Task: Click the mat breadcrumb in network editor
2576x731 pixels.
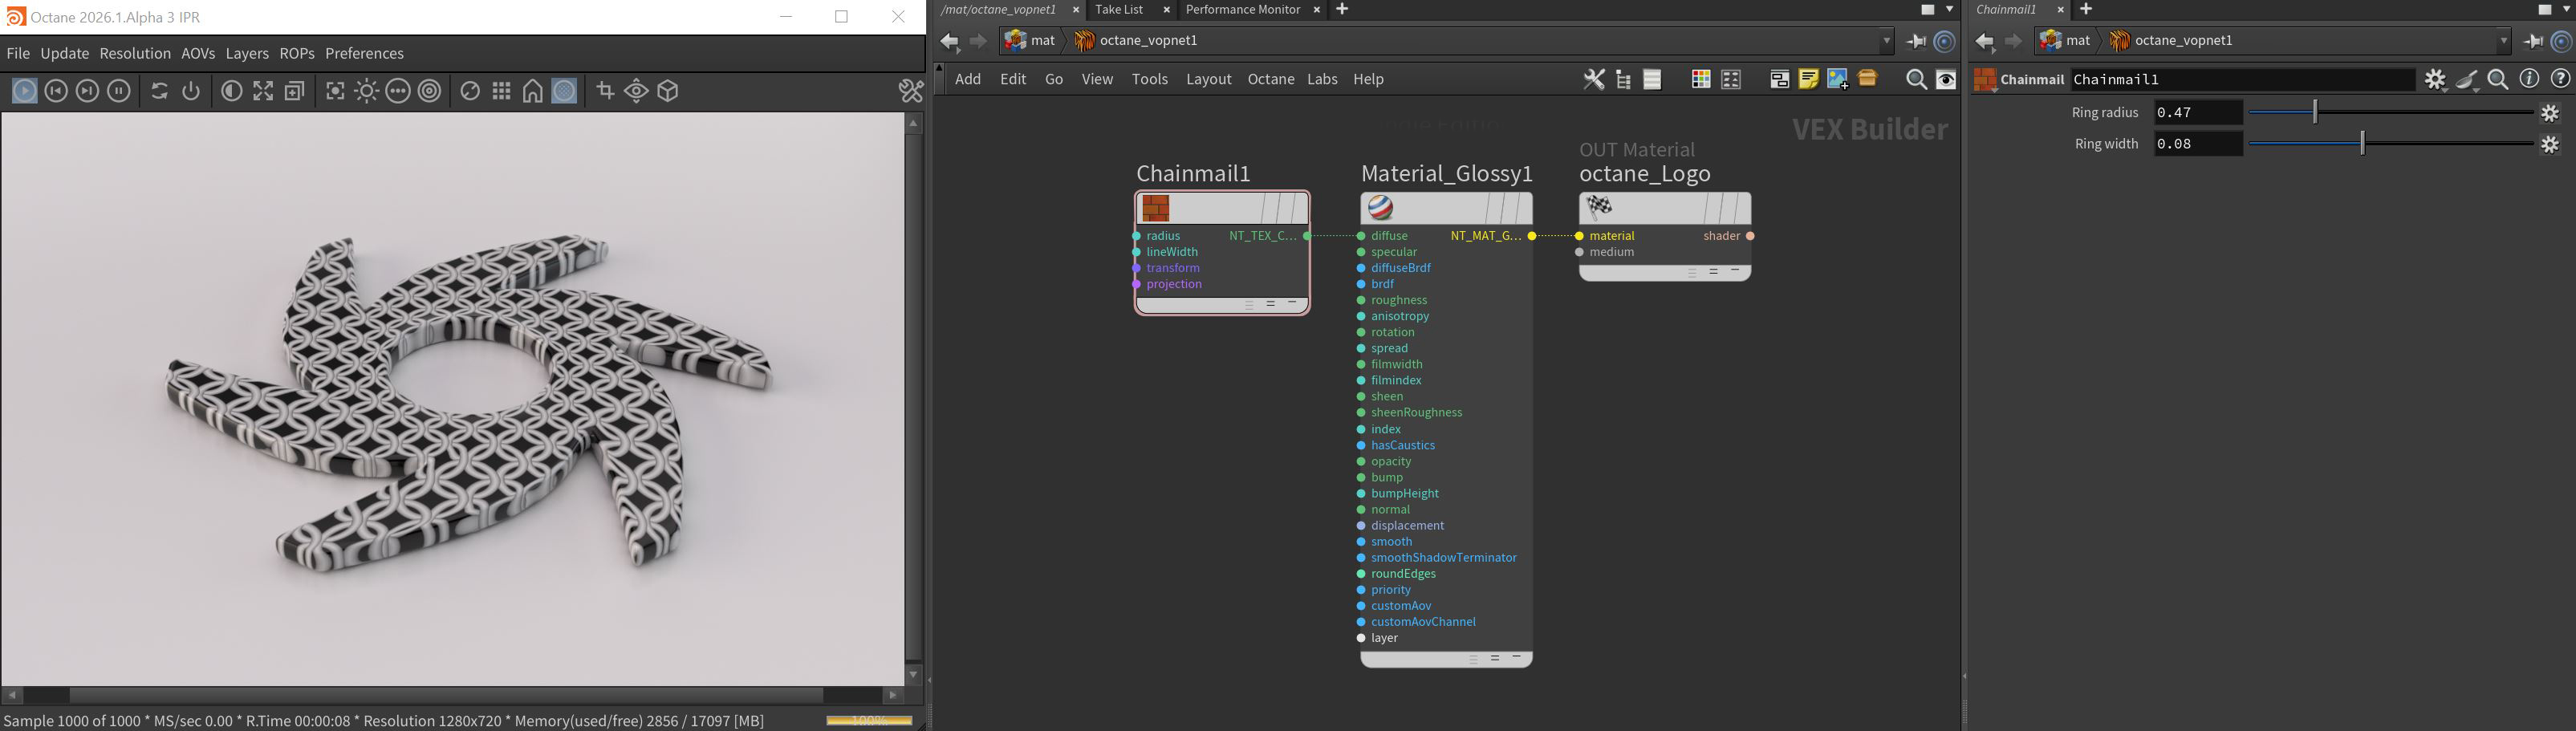Action: point(1031,41)
